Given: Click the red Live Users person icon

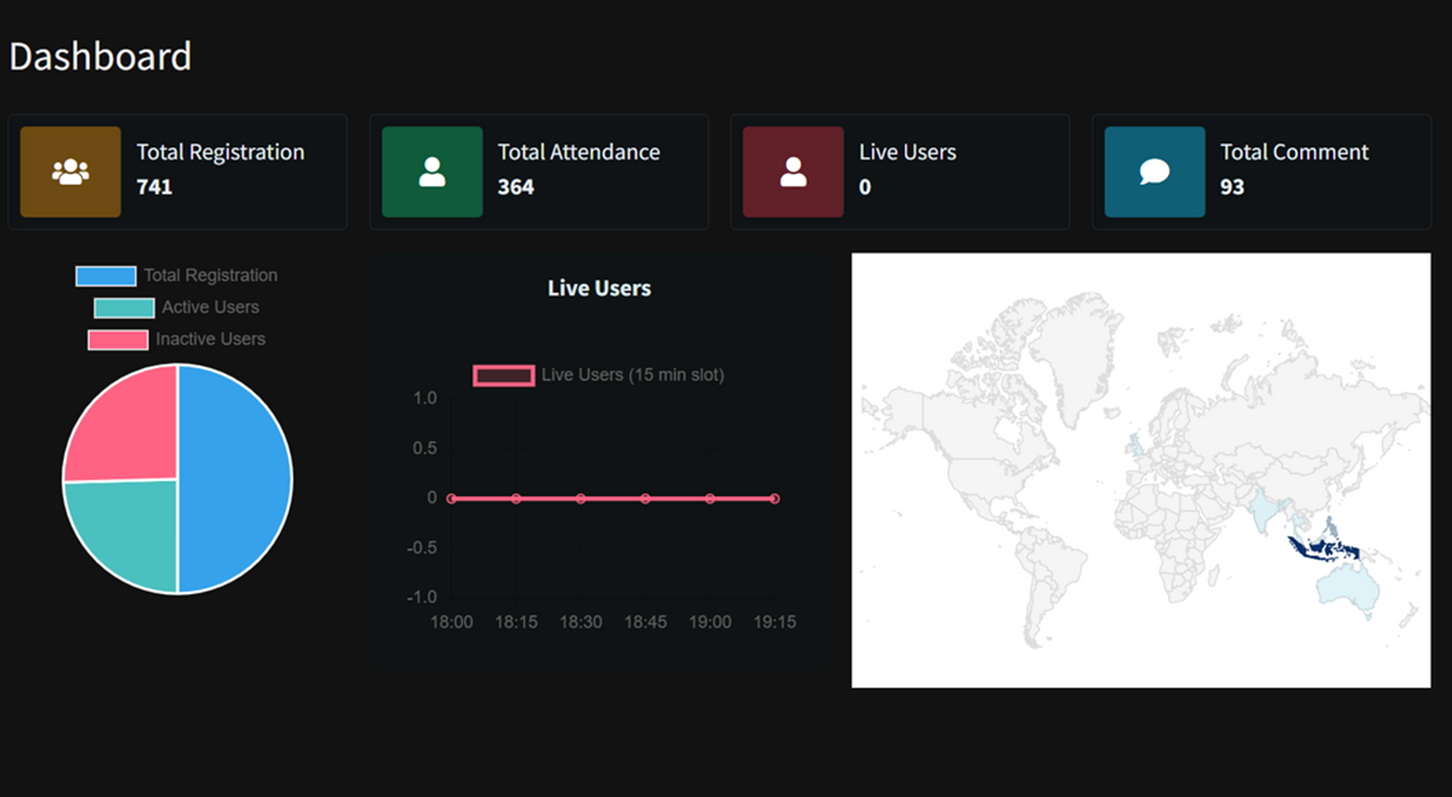Looking at the screenshot, I should point(792,171).
